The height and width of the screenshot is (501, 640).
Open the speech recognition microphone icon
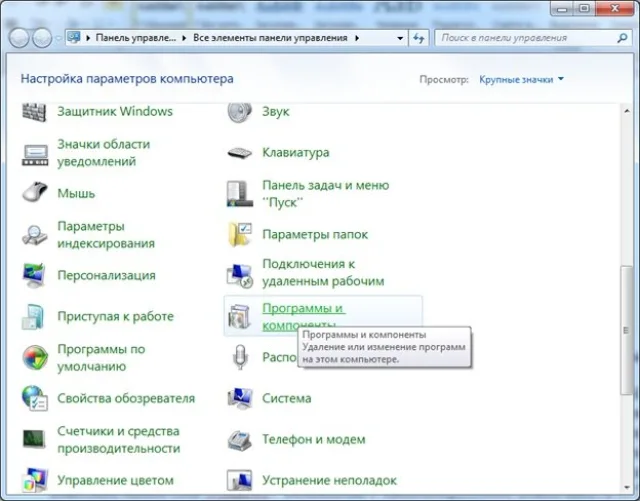(240, 357)
